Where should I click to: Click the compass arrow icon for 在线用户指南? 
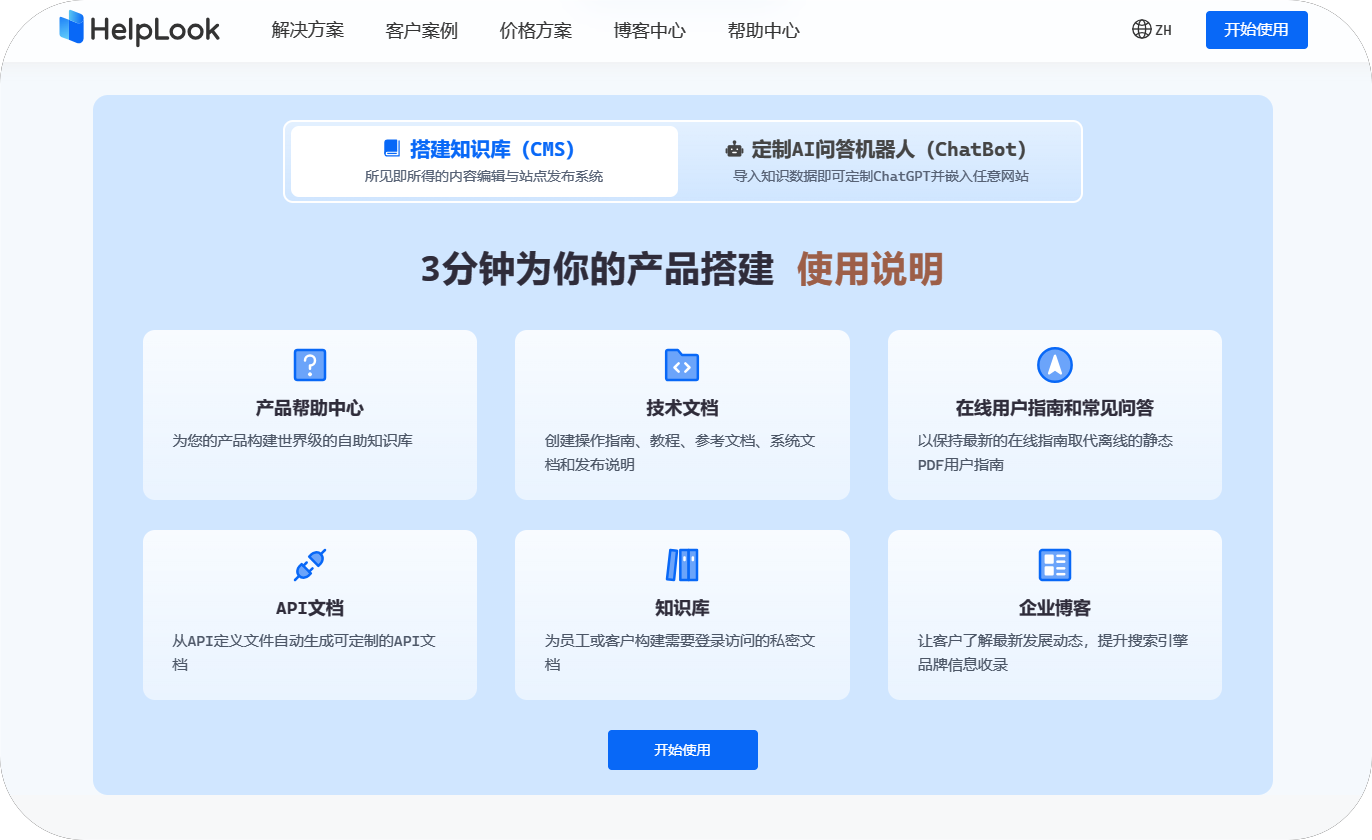pyautogui.click(x=1055, y=365)
